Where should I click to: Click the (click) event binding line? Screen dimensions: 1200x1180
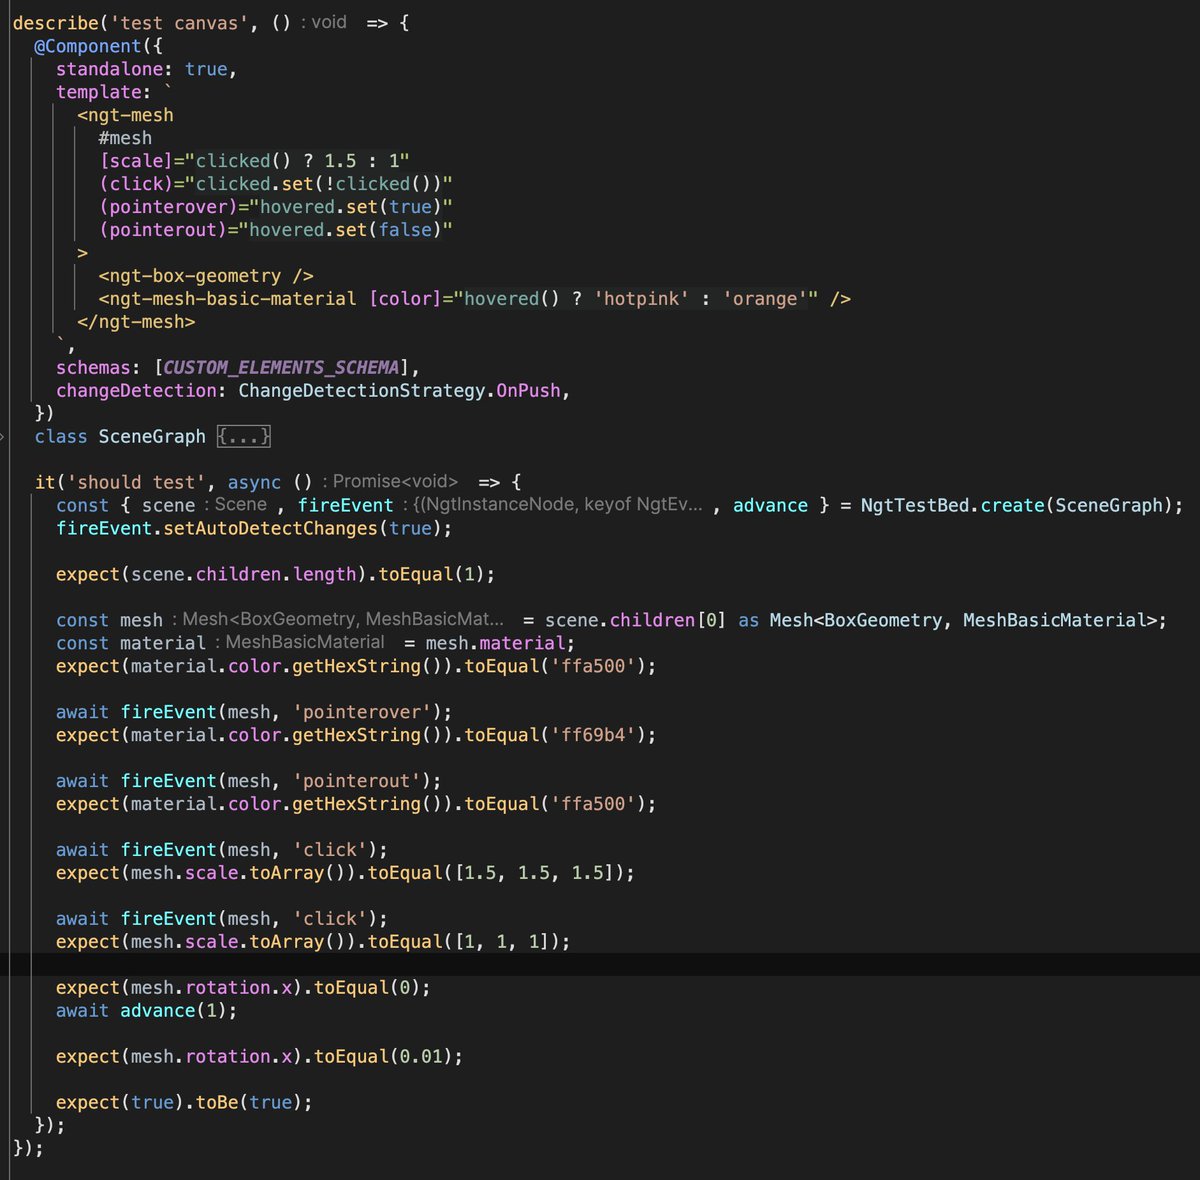pos(276,184)
